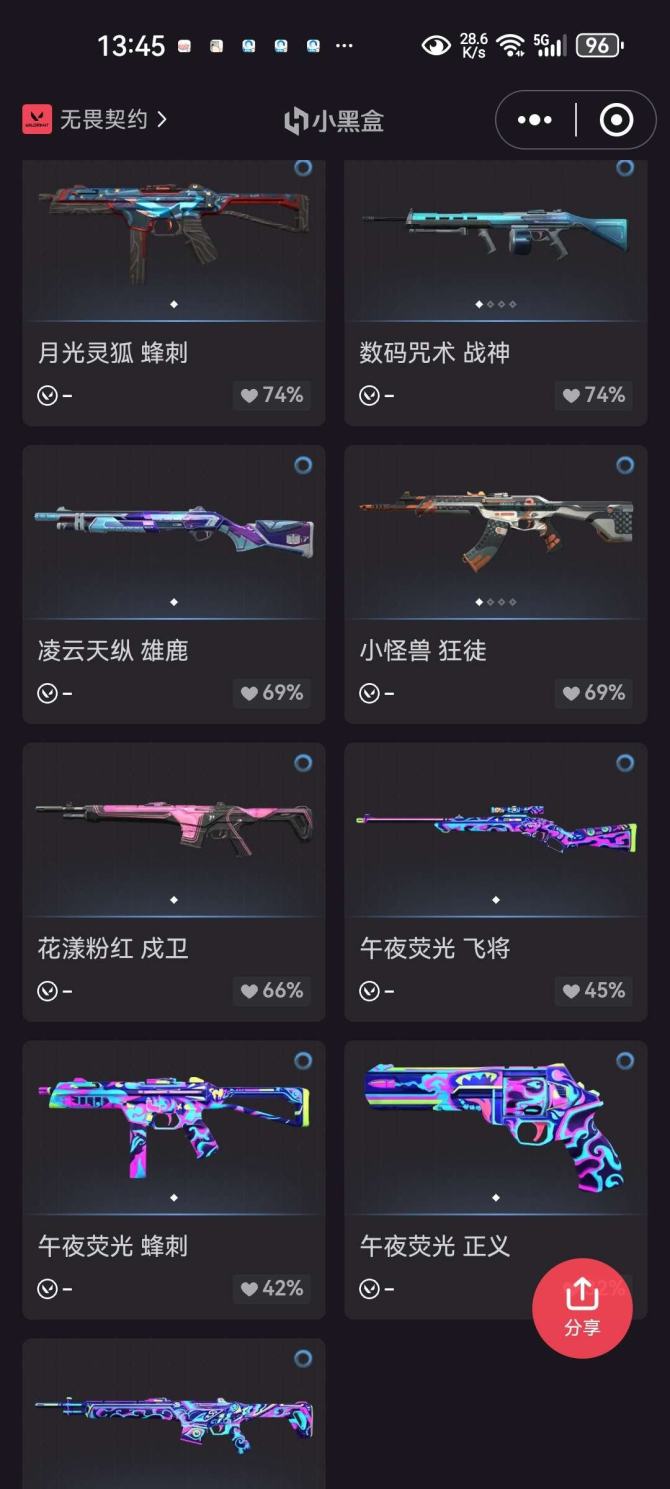Open the mini program three-dots menu

(x=534, y=120)
